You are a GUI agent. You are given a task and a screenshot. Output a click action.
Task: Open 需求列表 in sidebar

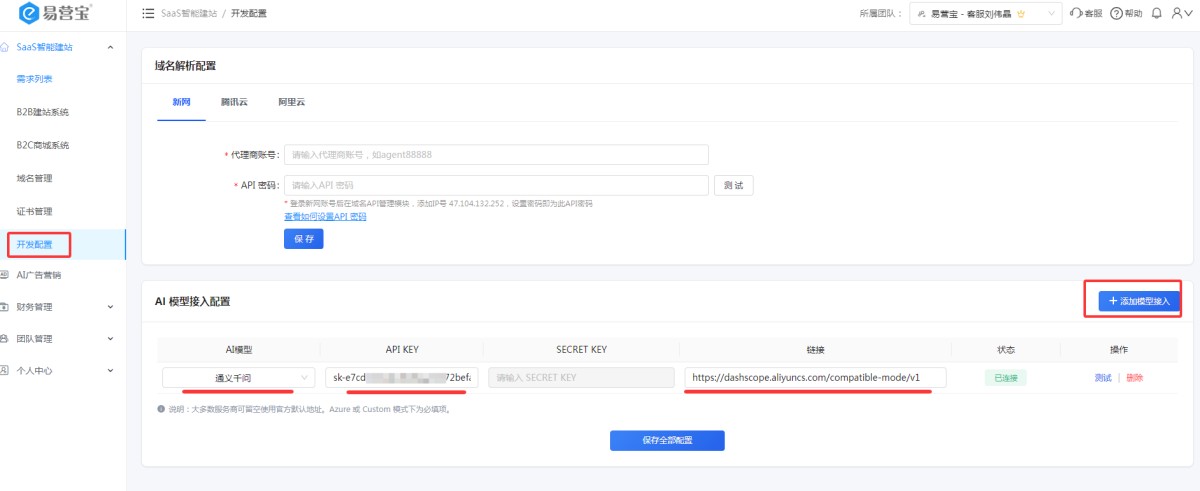coord(35,79)
